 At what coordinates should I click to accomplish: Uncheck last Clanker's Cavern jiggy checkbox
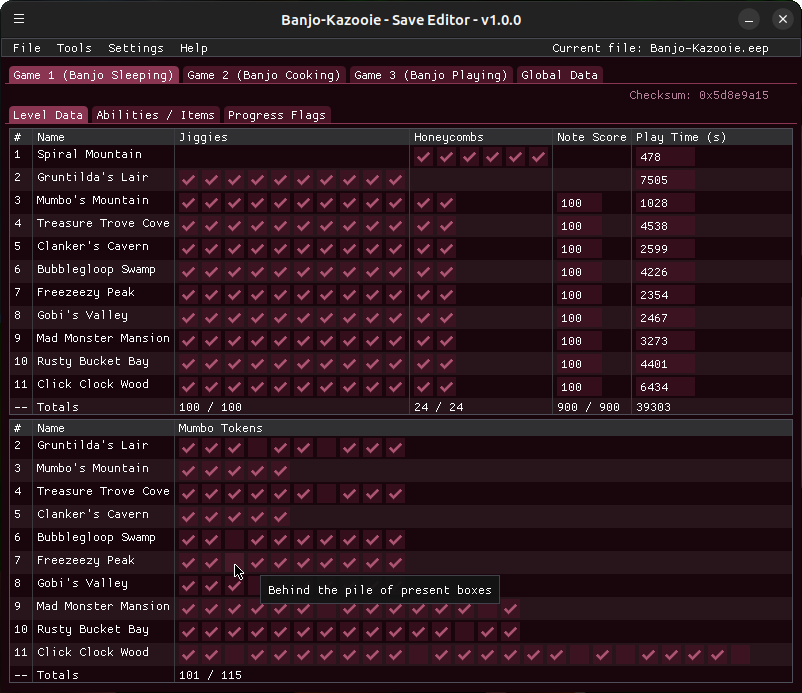(x=396, y=249)
